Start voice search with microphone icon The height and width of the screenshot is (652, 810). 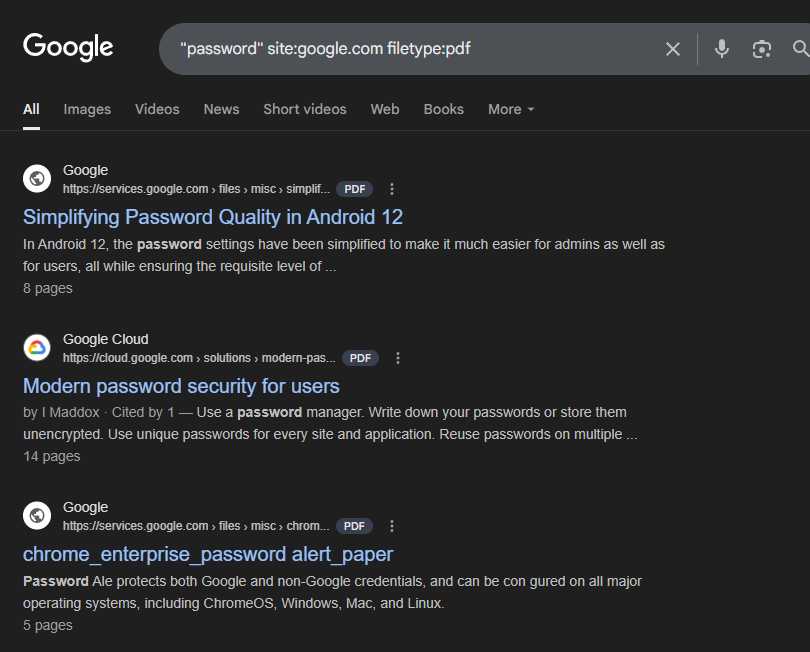pyautogui.click(x=722, y=49)
